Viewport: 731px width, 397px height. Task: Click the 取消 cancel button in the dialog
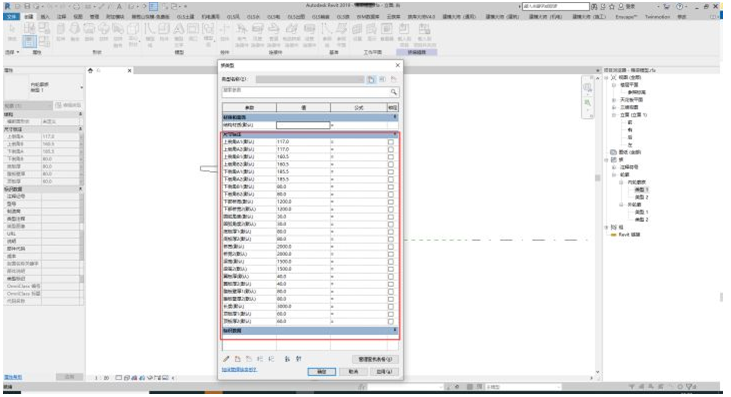pyautogui.click(x=353, y=371)
